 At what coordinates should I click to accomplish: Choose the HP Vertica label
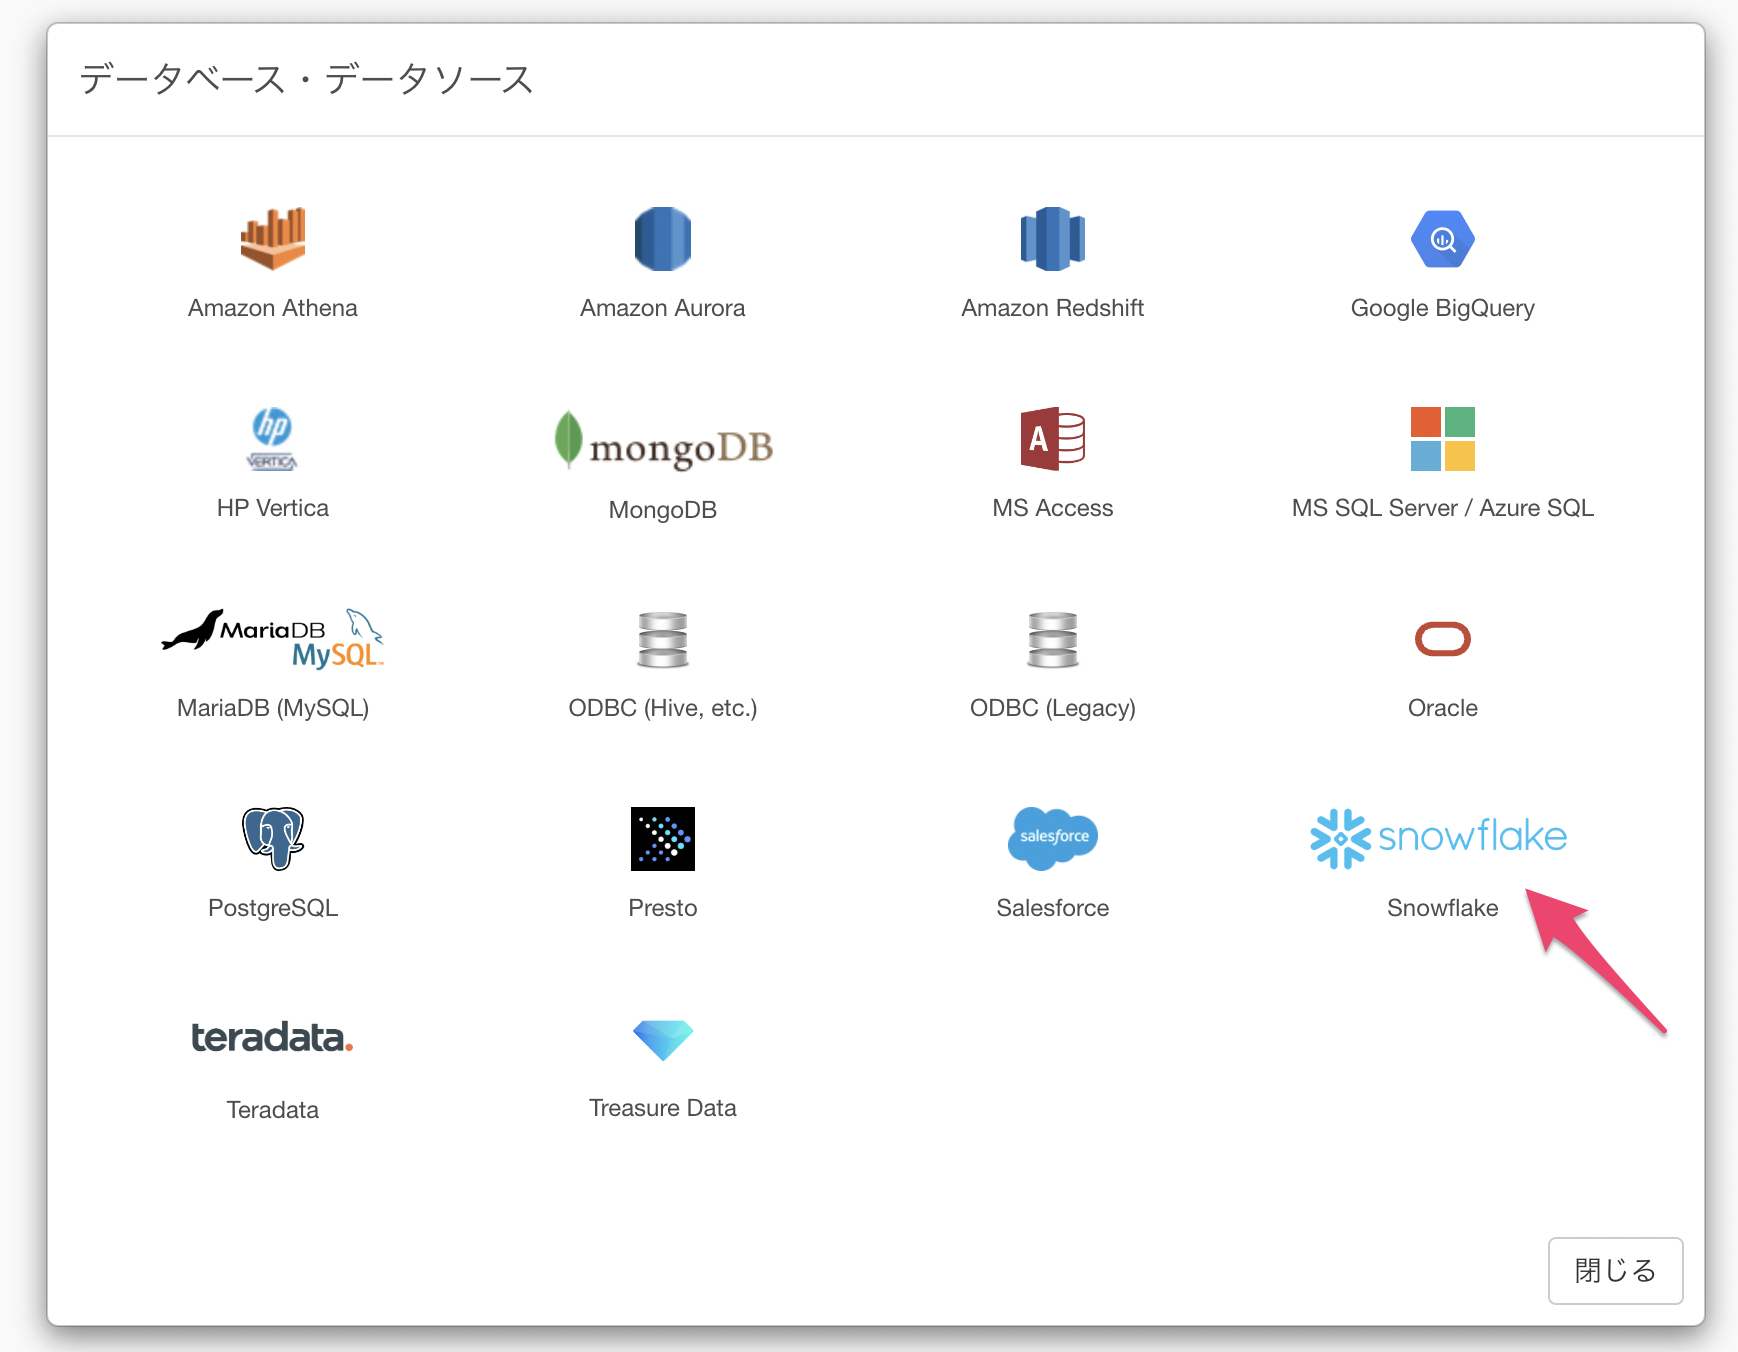point(273,508)
